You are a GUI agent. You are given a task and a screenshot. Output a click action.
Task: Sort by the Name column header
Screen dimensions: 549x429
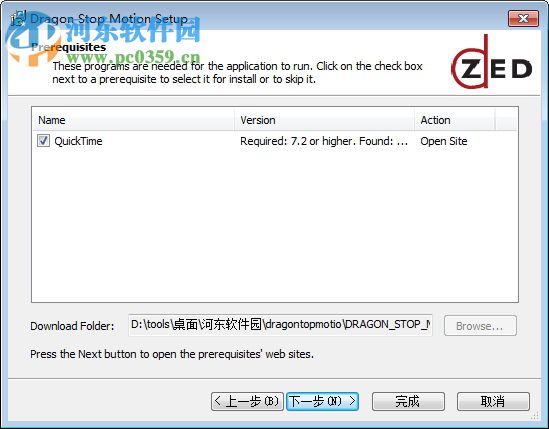click(133, 120)
